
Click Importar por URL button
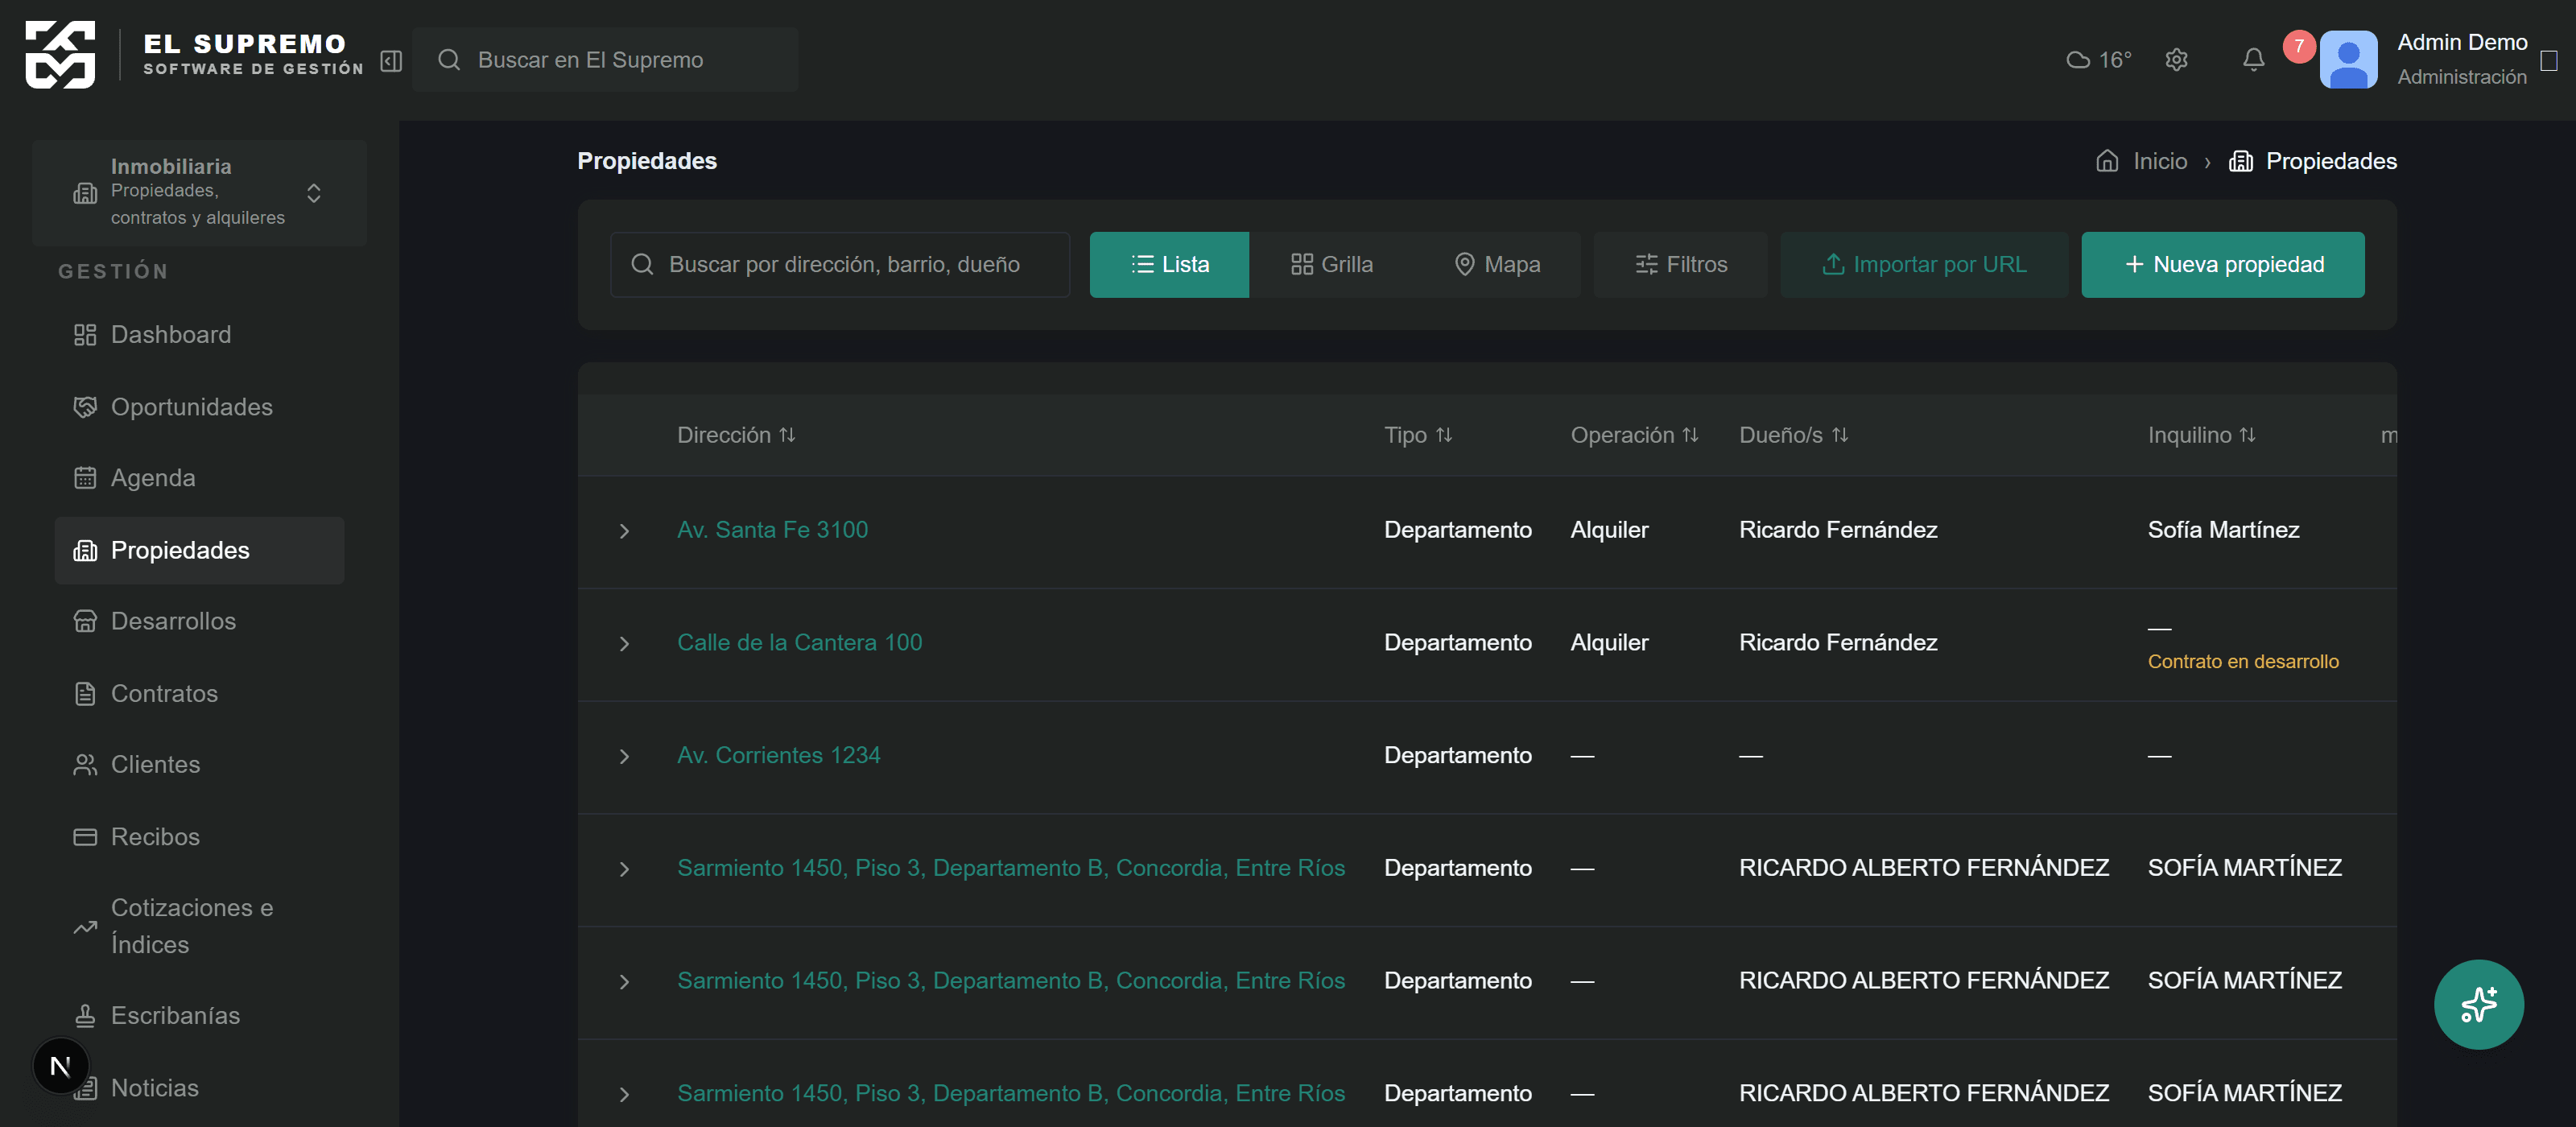(x=1924, y=264)
